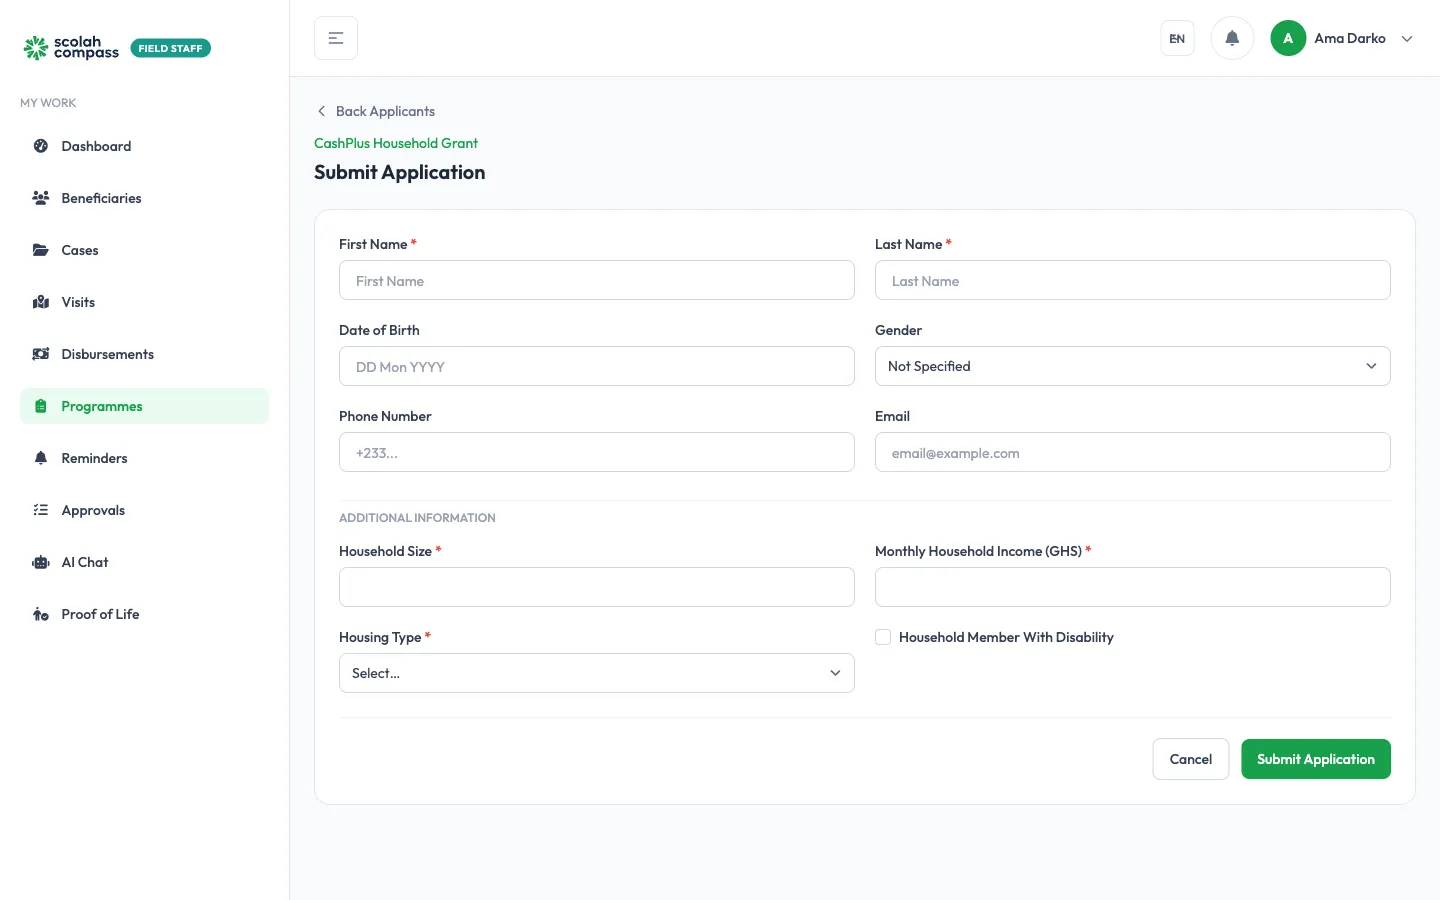
Task: Tick Household Member With Disability checkbox
Action: 883,637
